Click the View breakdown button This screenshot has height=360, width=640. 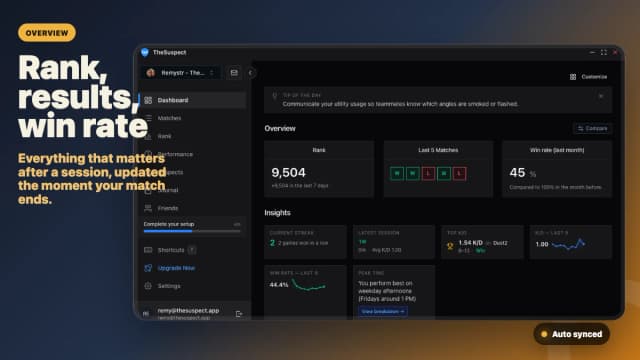click(x=383, y=311)
